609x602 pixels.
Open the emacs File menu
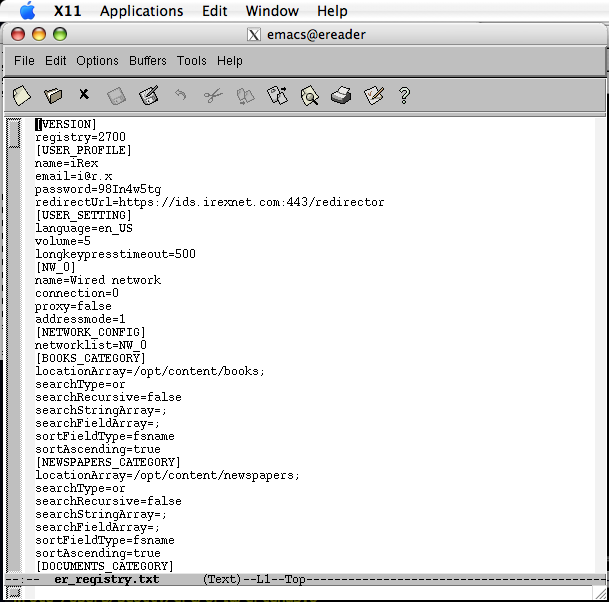point(24,61)
